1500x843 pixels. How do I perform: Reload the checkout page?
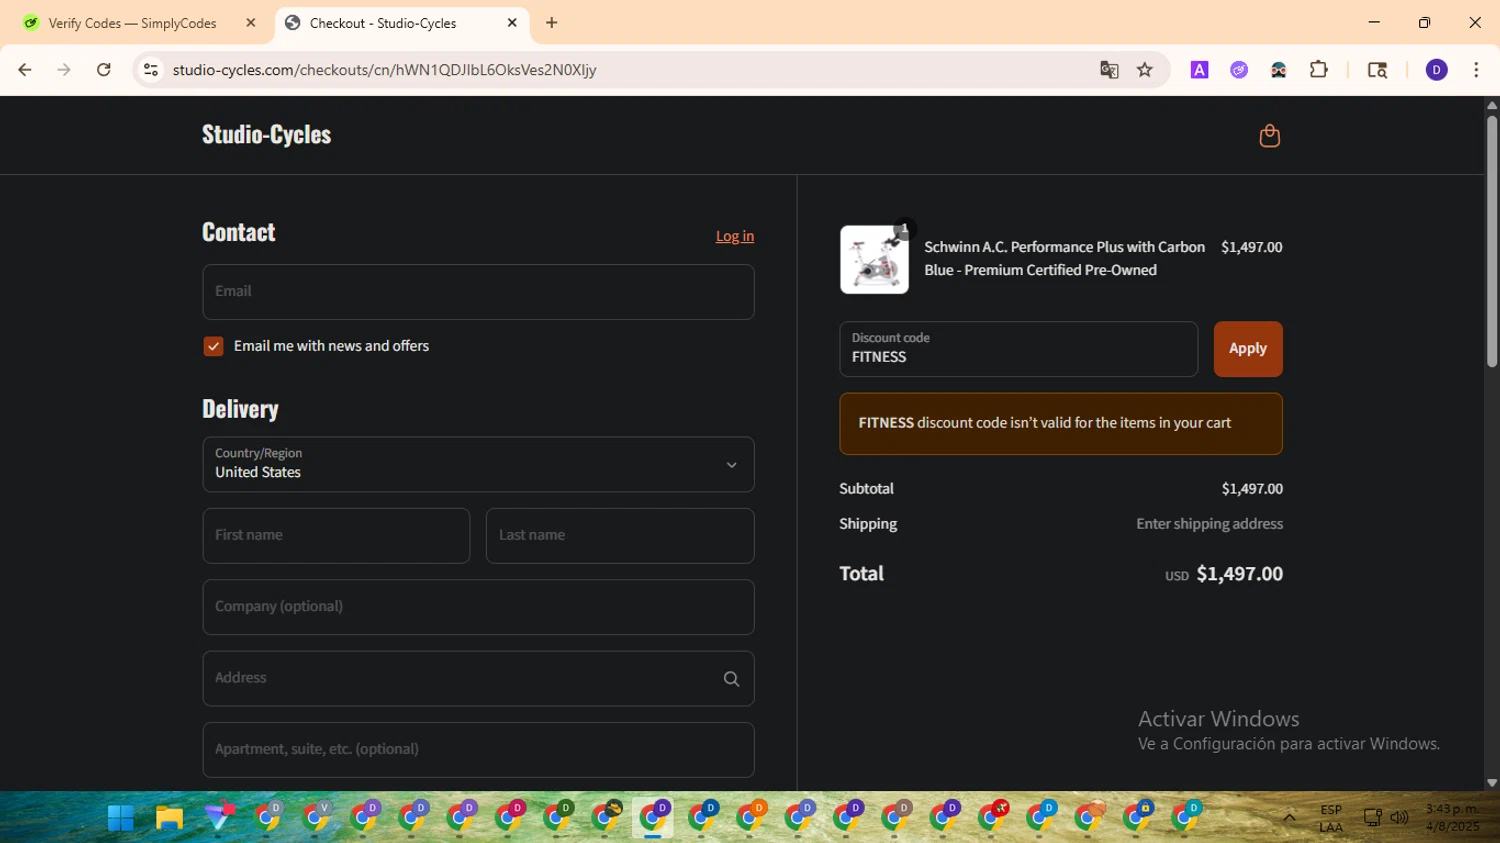104,70
